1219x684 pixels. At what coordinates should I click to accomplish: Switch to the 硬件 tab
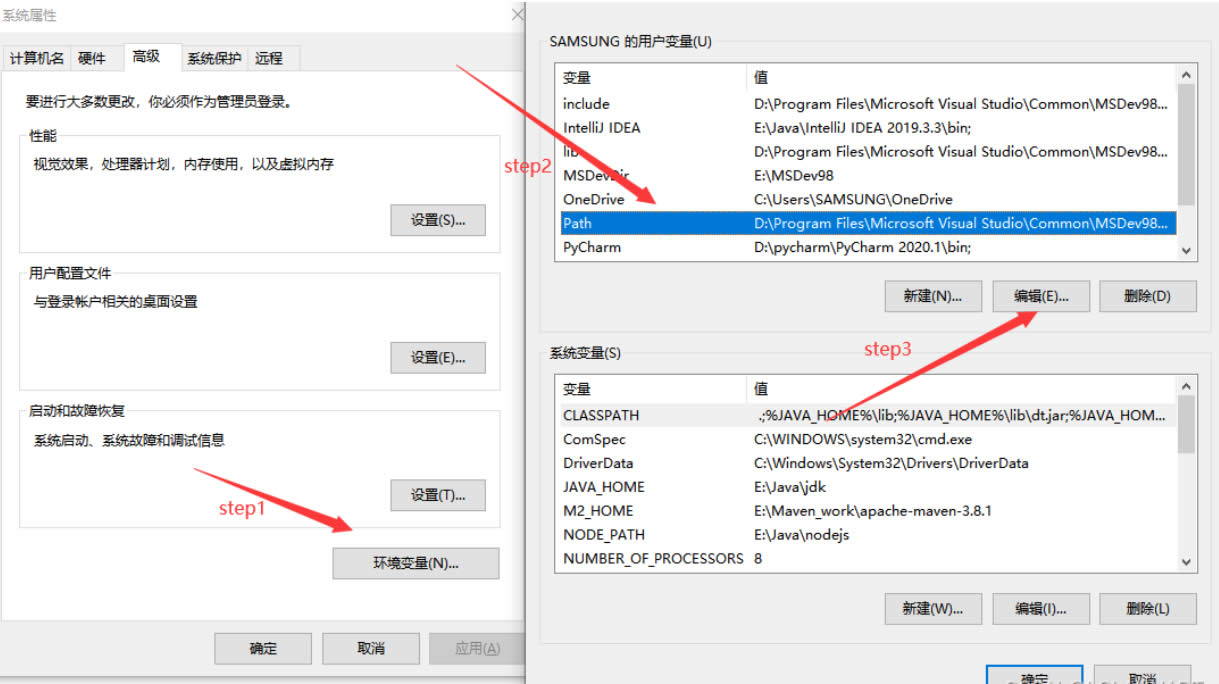(x=92, y=58)
